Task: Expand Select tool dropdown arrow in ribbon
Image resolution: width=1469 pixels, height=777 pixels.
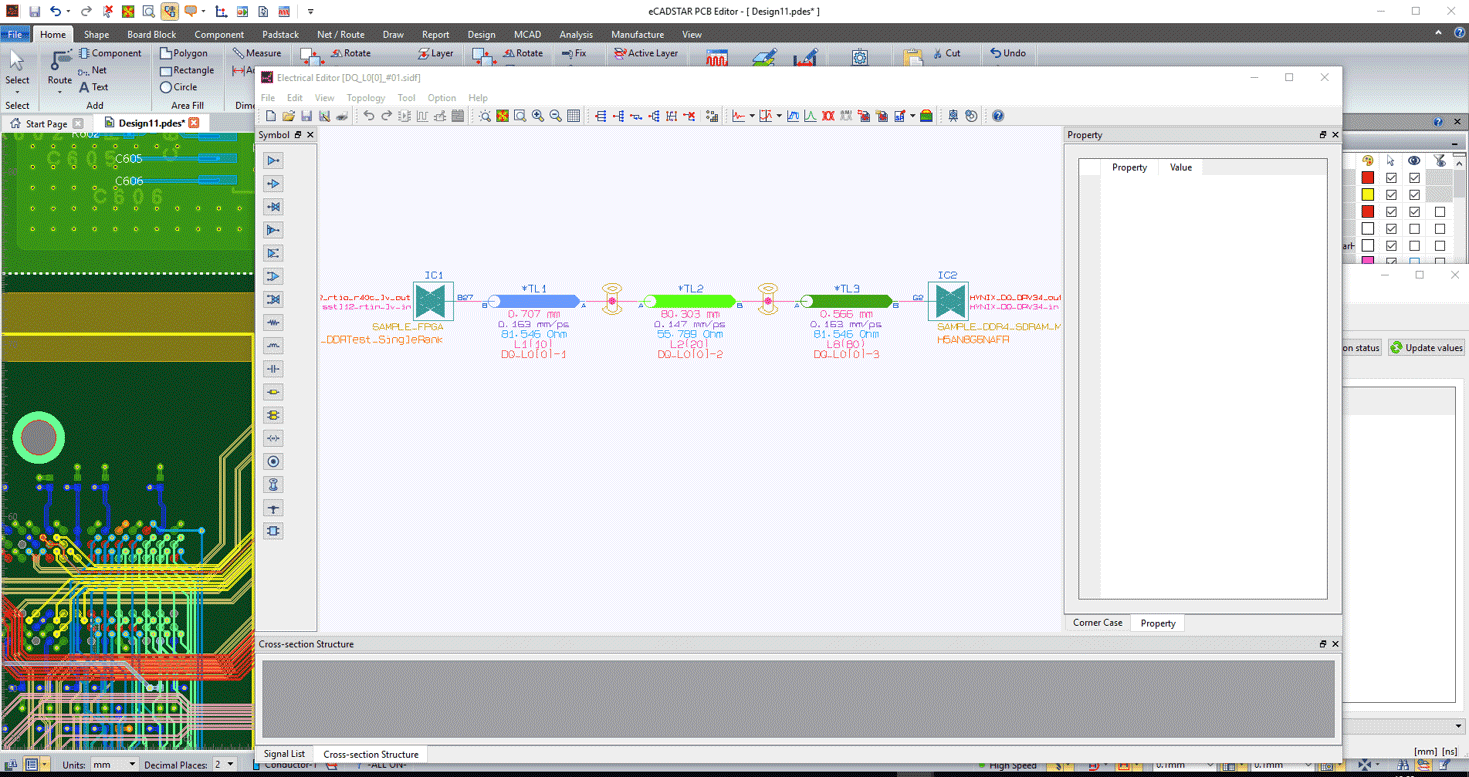Action: [x=17, y=92]
